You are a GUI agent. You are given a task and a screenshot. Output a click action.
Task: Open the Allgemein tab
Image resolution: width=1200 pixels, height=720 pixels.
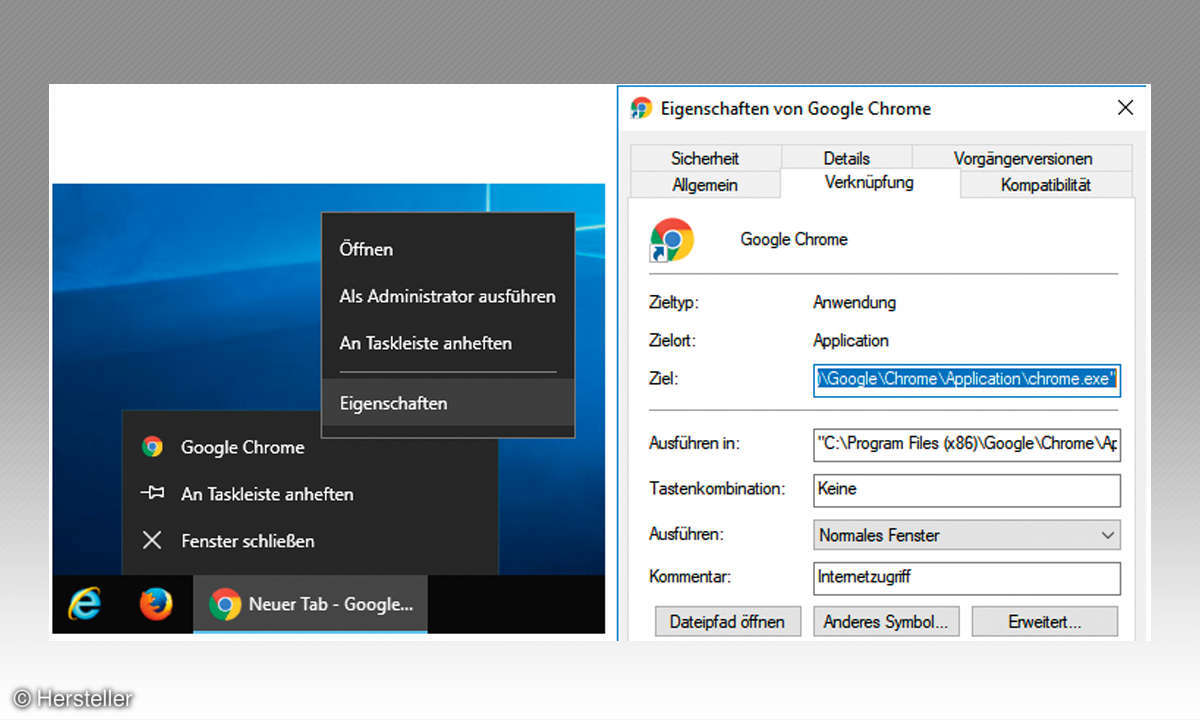click(705, 185)
